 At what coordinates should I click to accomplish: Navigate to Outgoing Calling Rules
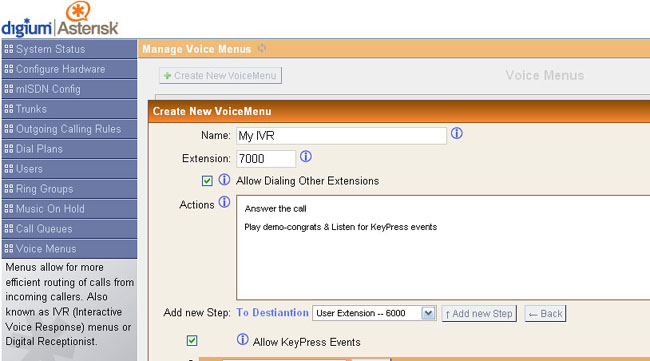[69, 129]
